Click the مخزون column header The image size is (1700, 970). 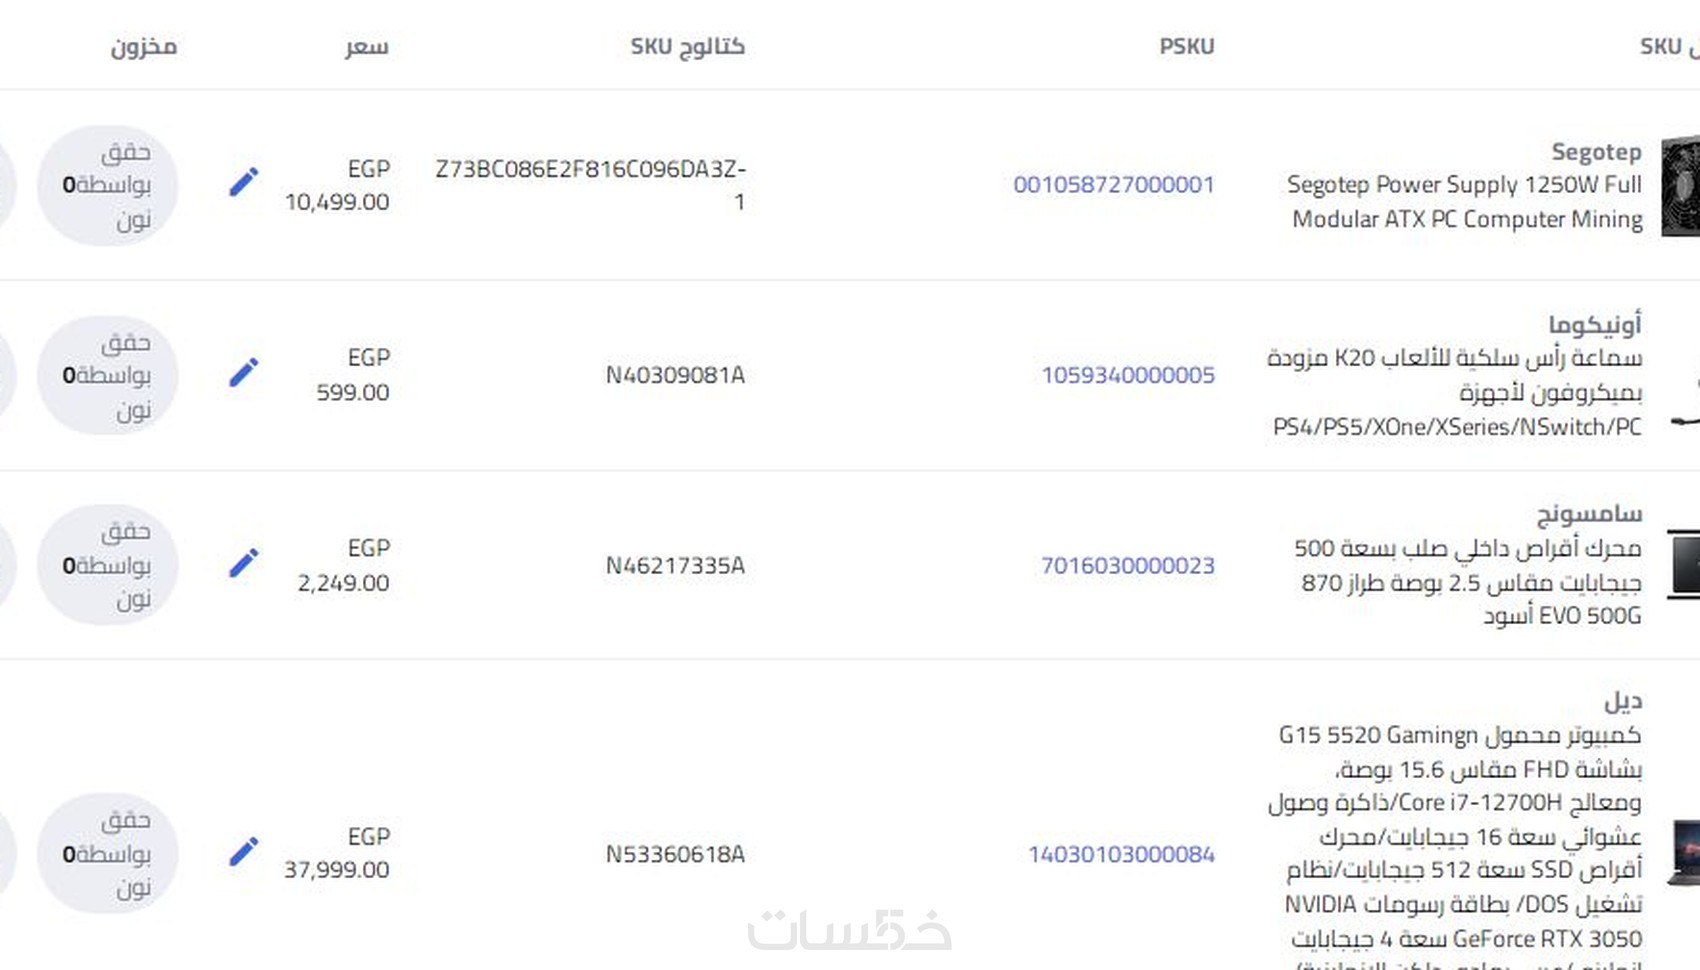click(144, 47)
